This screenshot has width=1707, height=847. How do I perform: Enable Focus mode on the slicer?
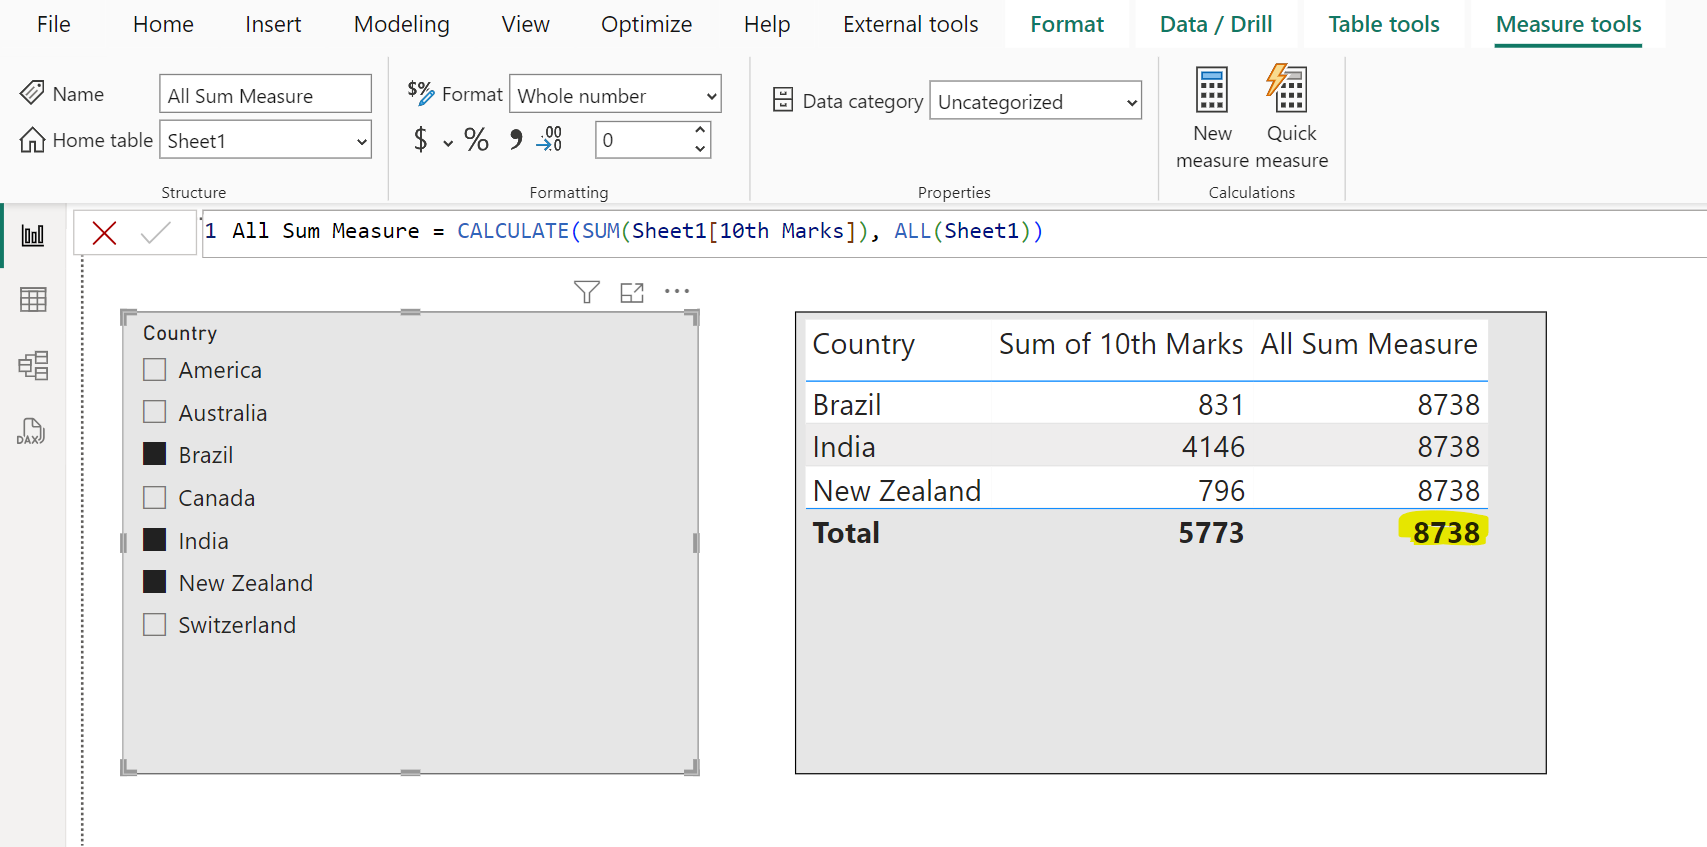click(x=632, y=292)
